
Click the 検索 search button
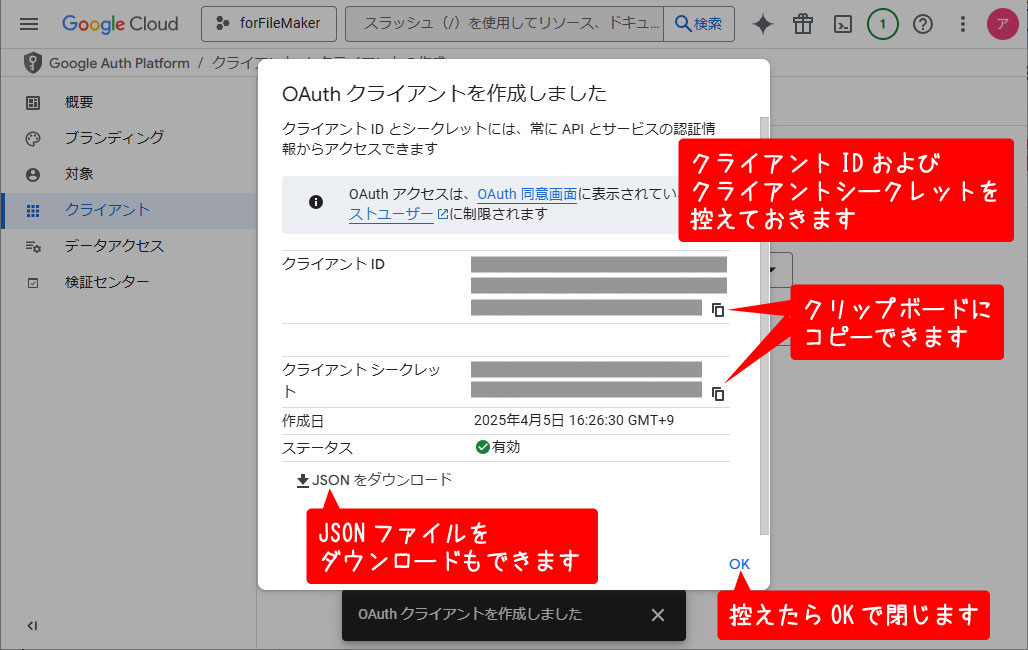click(x=699, y=24)
